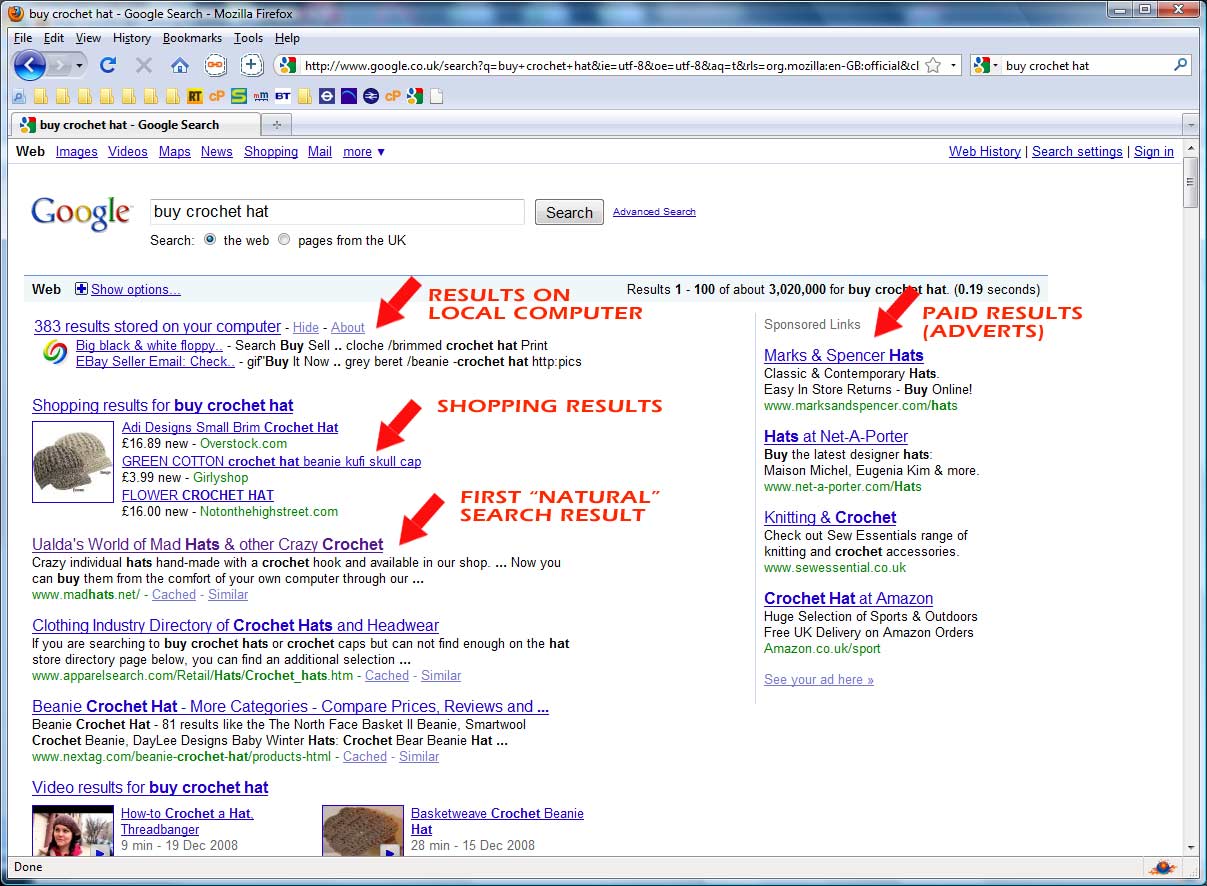Reload the current page
The image size is (1207, 886).
108,66
